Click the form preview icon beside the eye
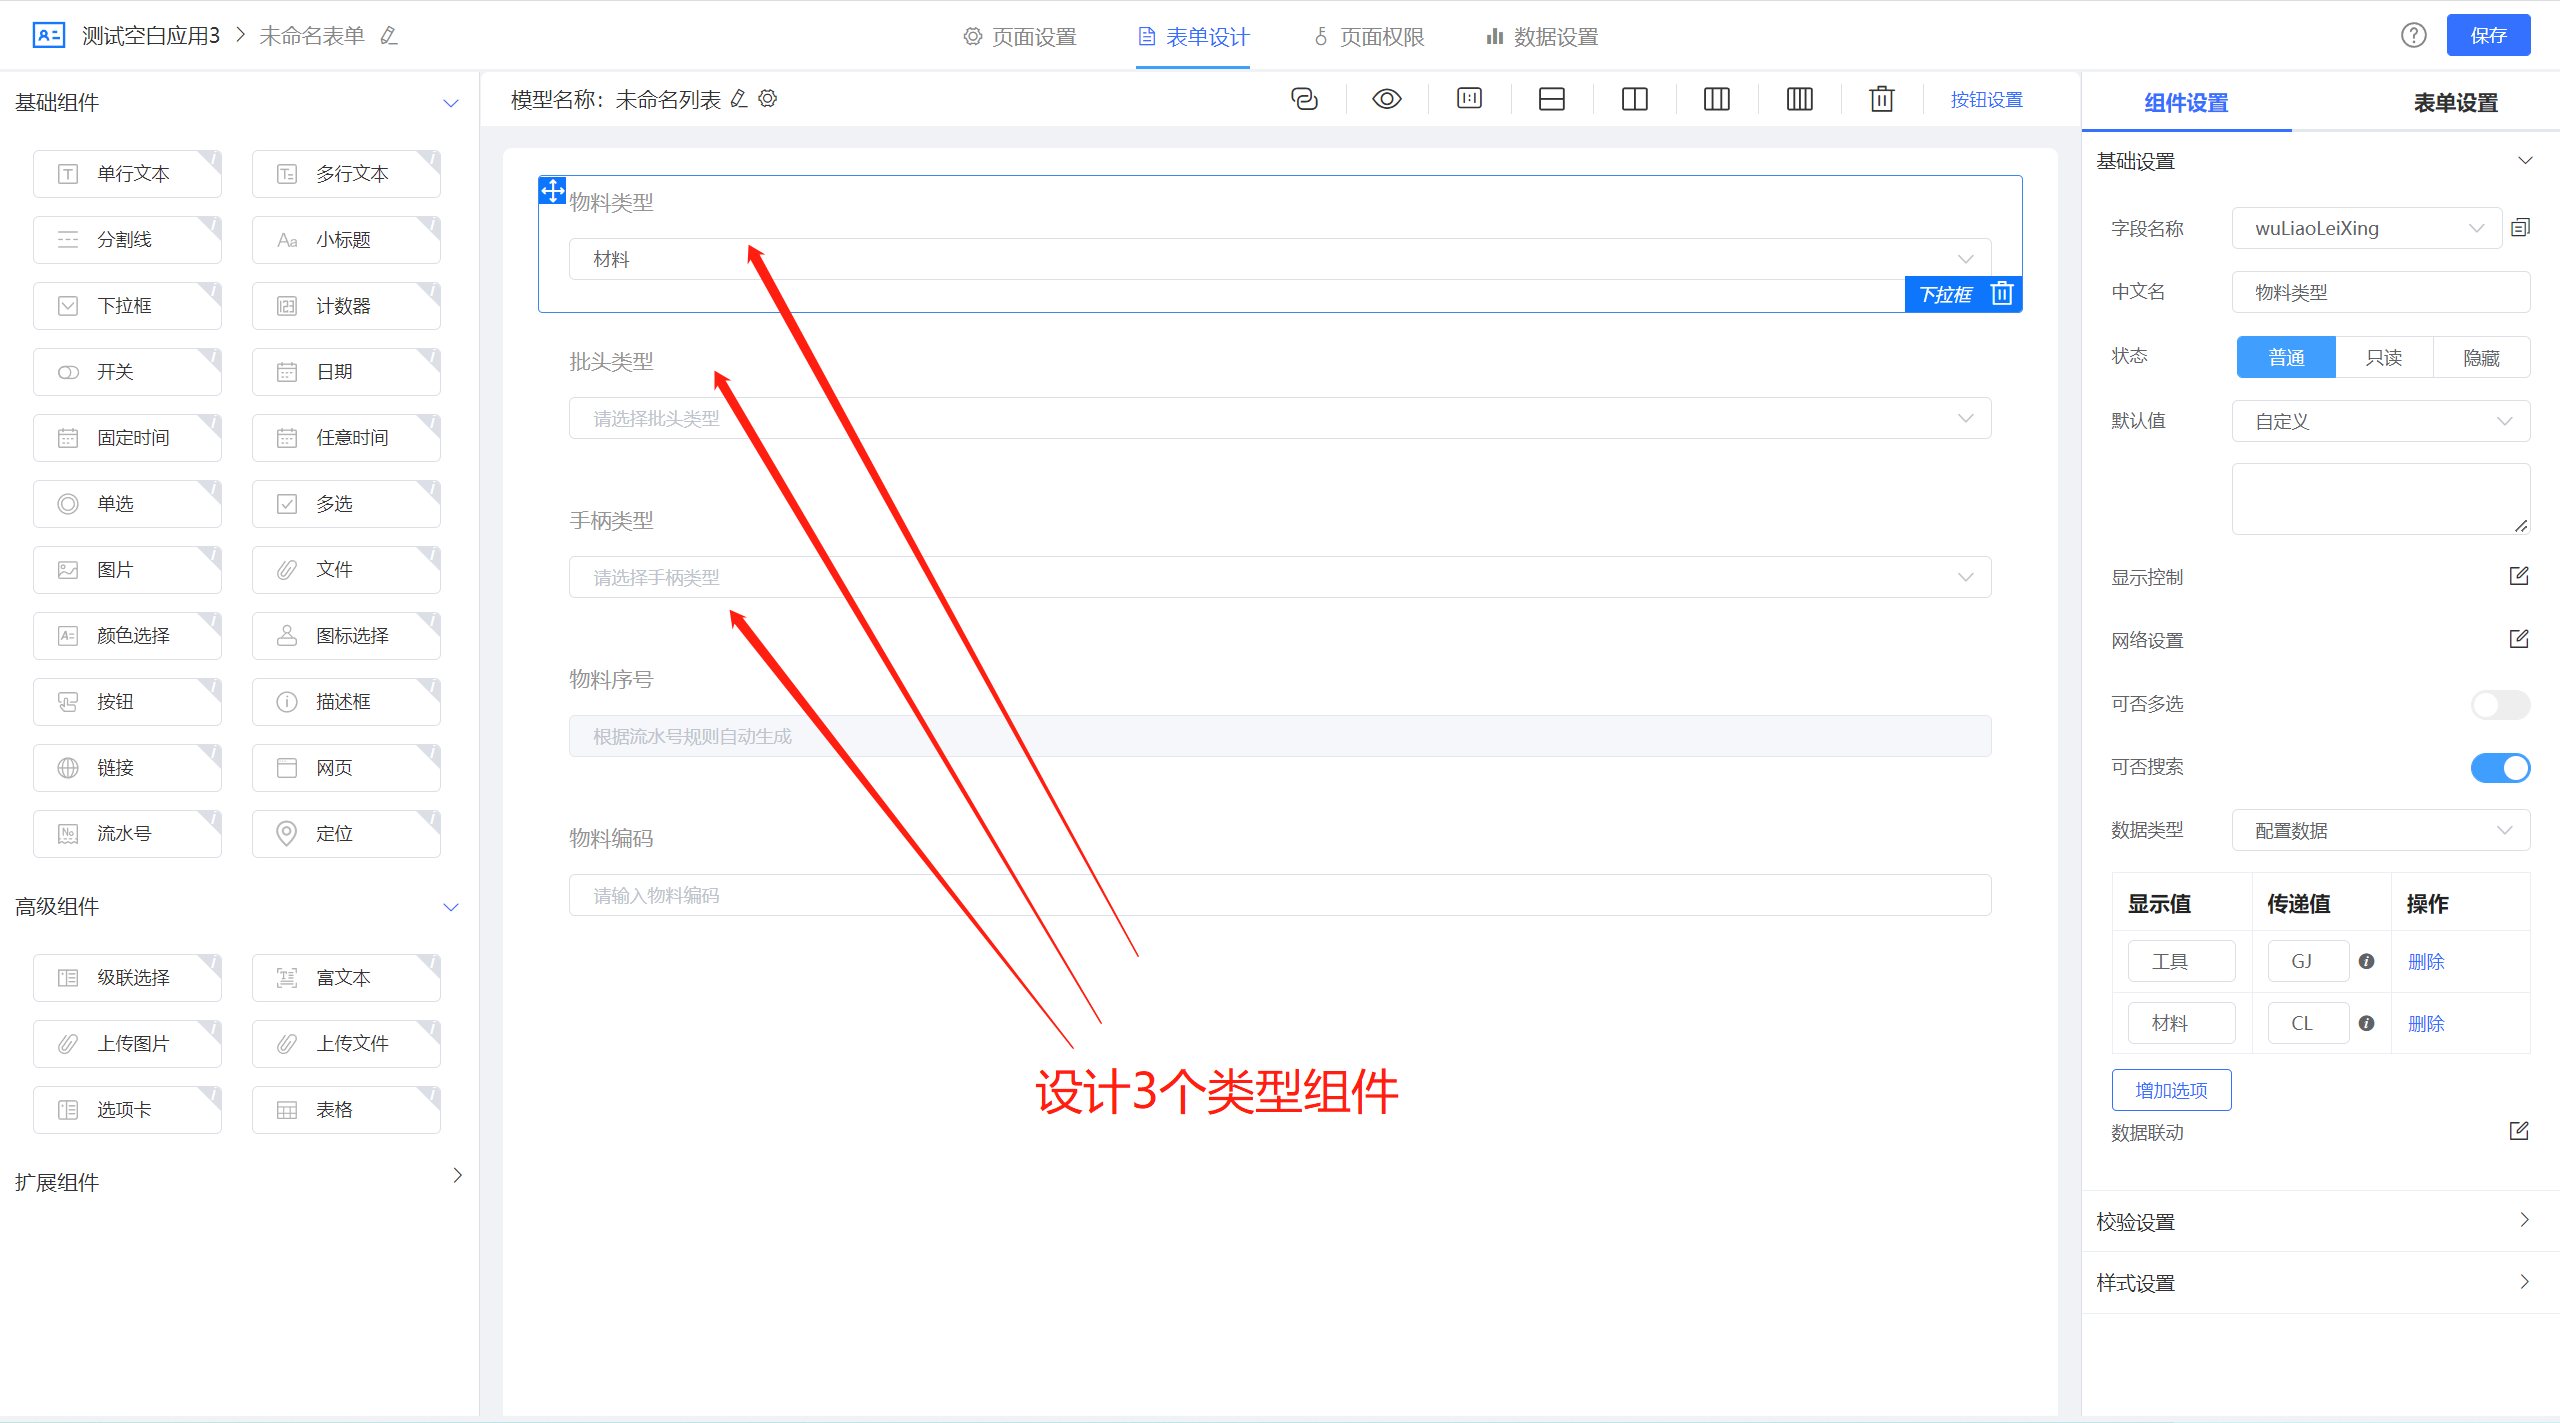The height and width of the screenshot is (1423, 2560). (x=1470, y=98)
